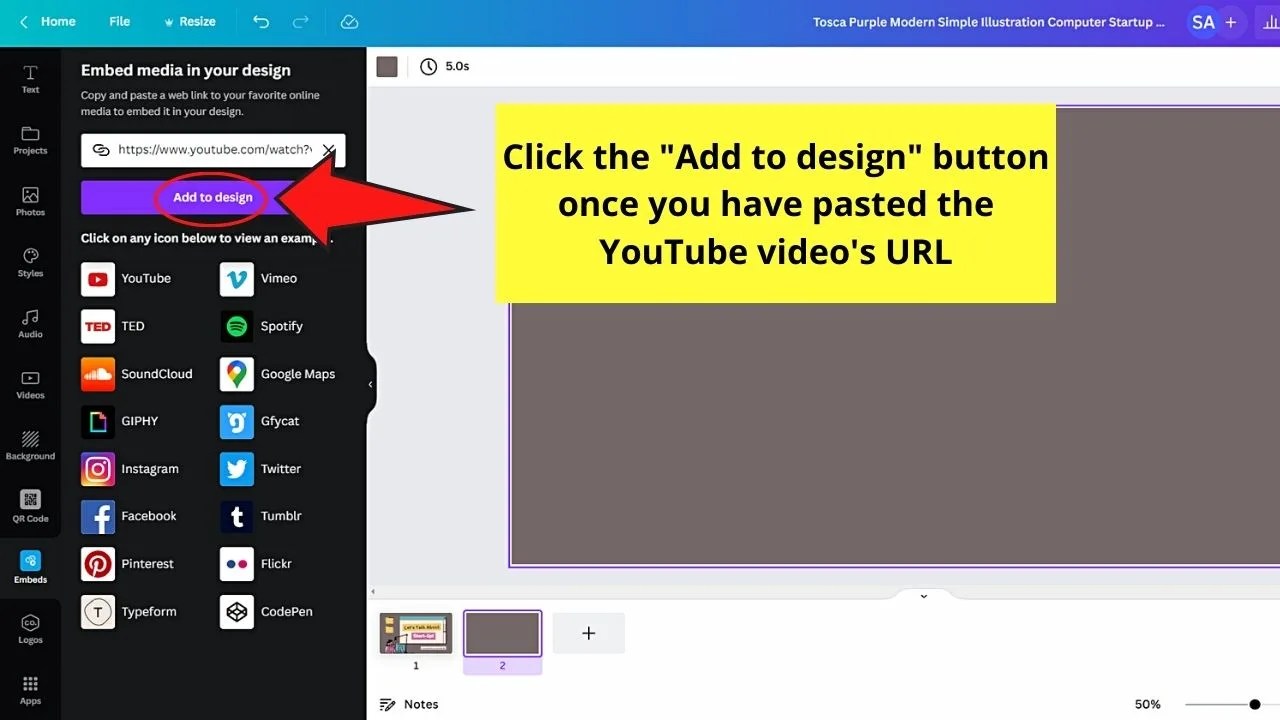Collapse the Embeds side panel
The width and height of the screenshot is (1280, 720).
point(371,382)
